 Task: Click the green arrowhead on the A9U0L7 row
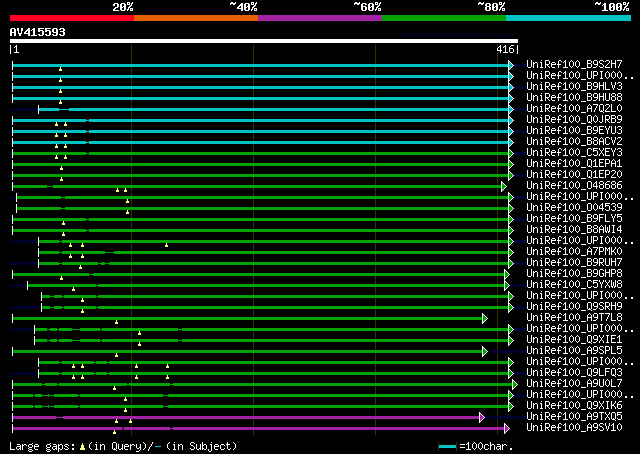coord(514,384)
